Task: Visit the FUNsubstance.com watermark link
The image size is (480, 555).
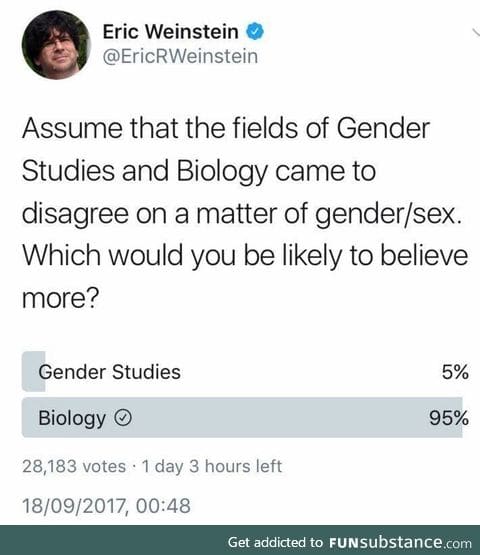Action: coord(400,542)
